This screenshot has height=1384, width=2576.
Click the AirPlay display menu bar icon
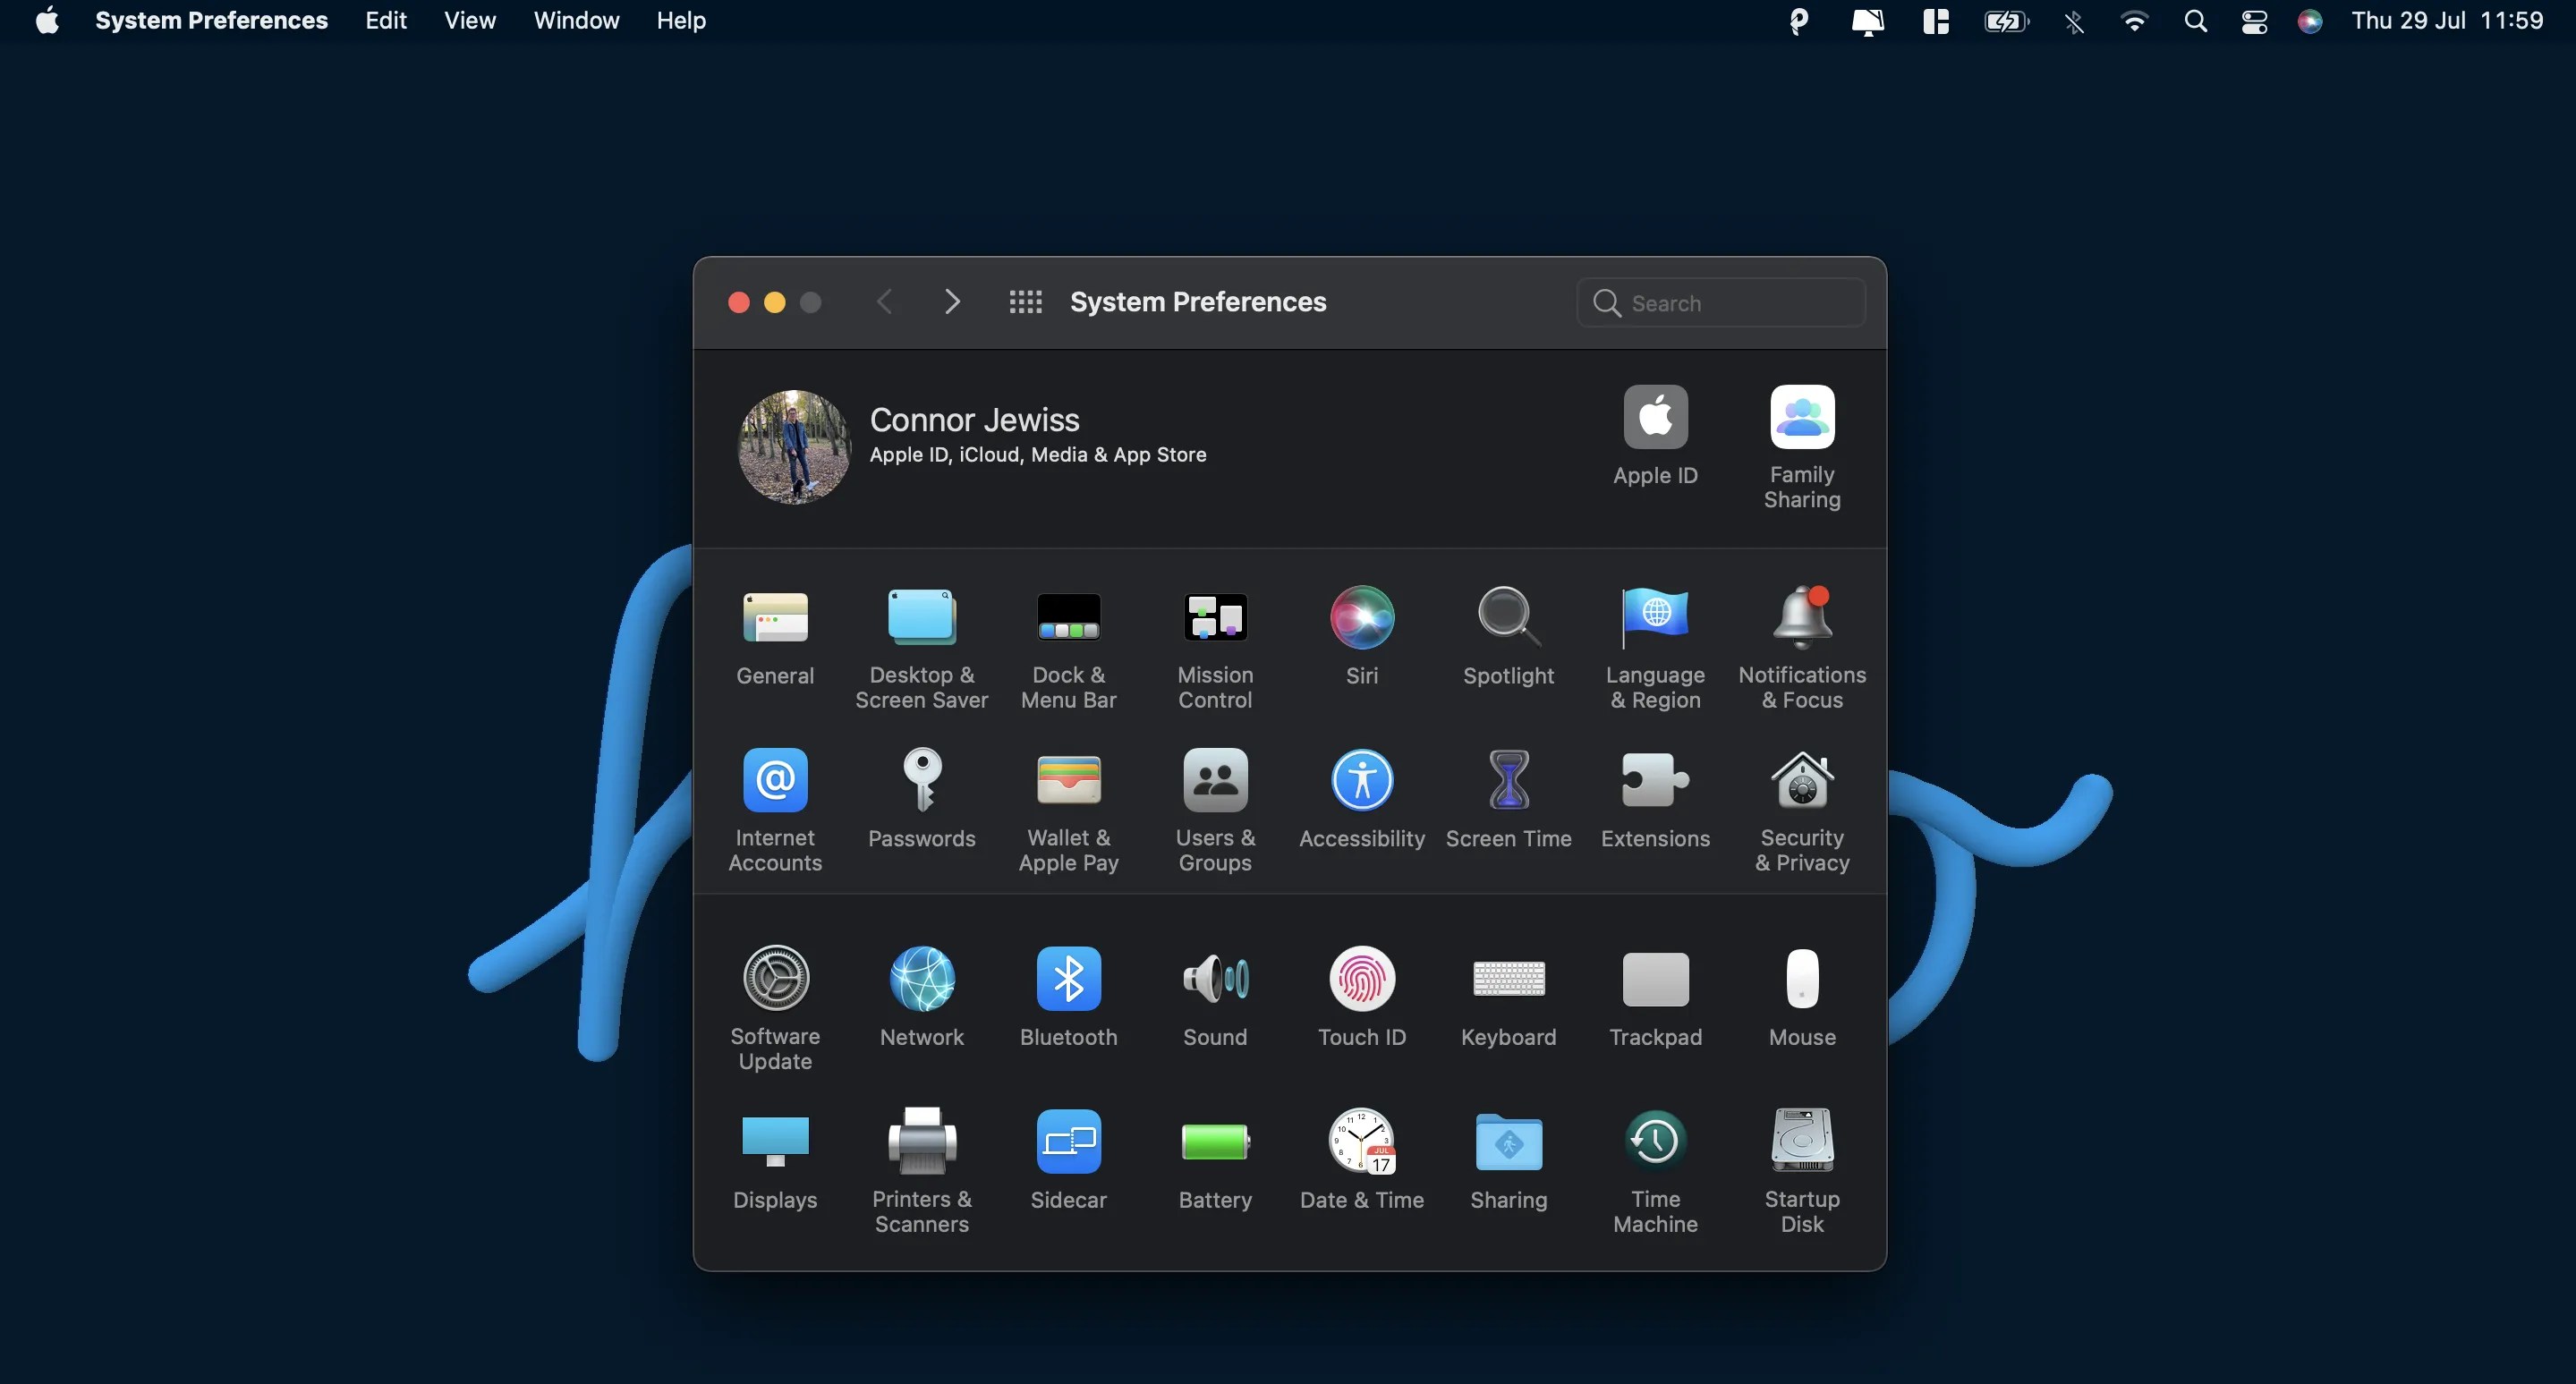pyautogui.click(x=1867, y=21)
